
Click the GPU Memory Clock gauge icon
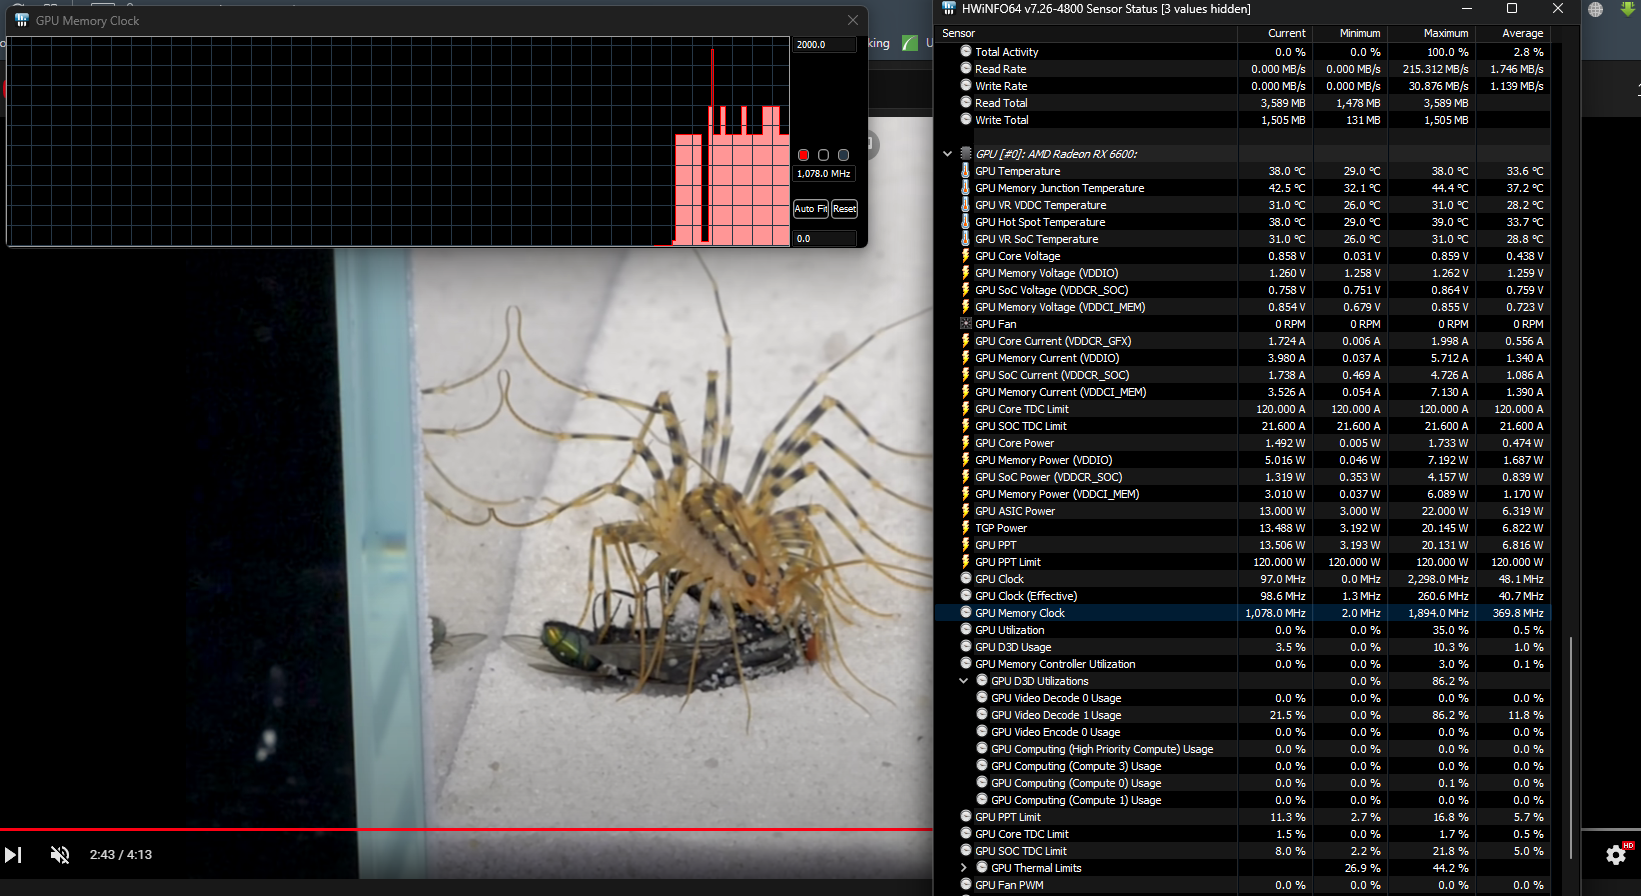click(x=966, y=613)
